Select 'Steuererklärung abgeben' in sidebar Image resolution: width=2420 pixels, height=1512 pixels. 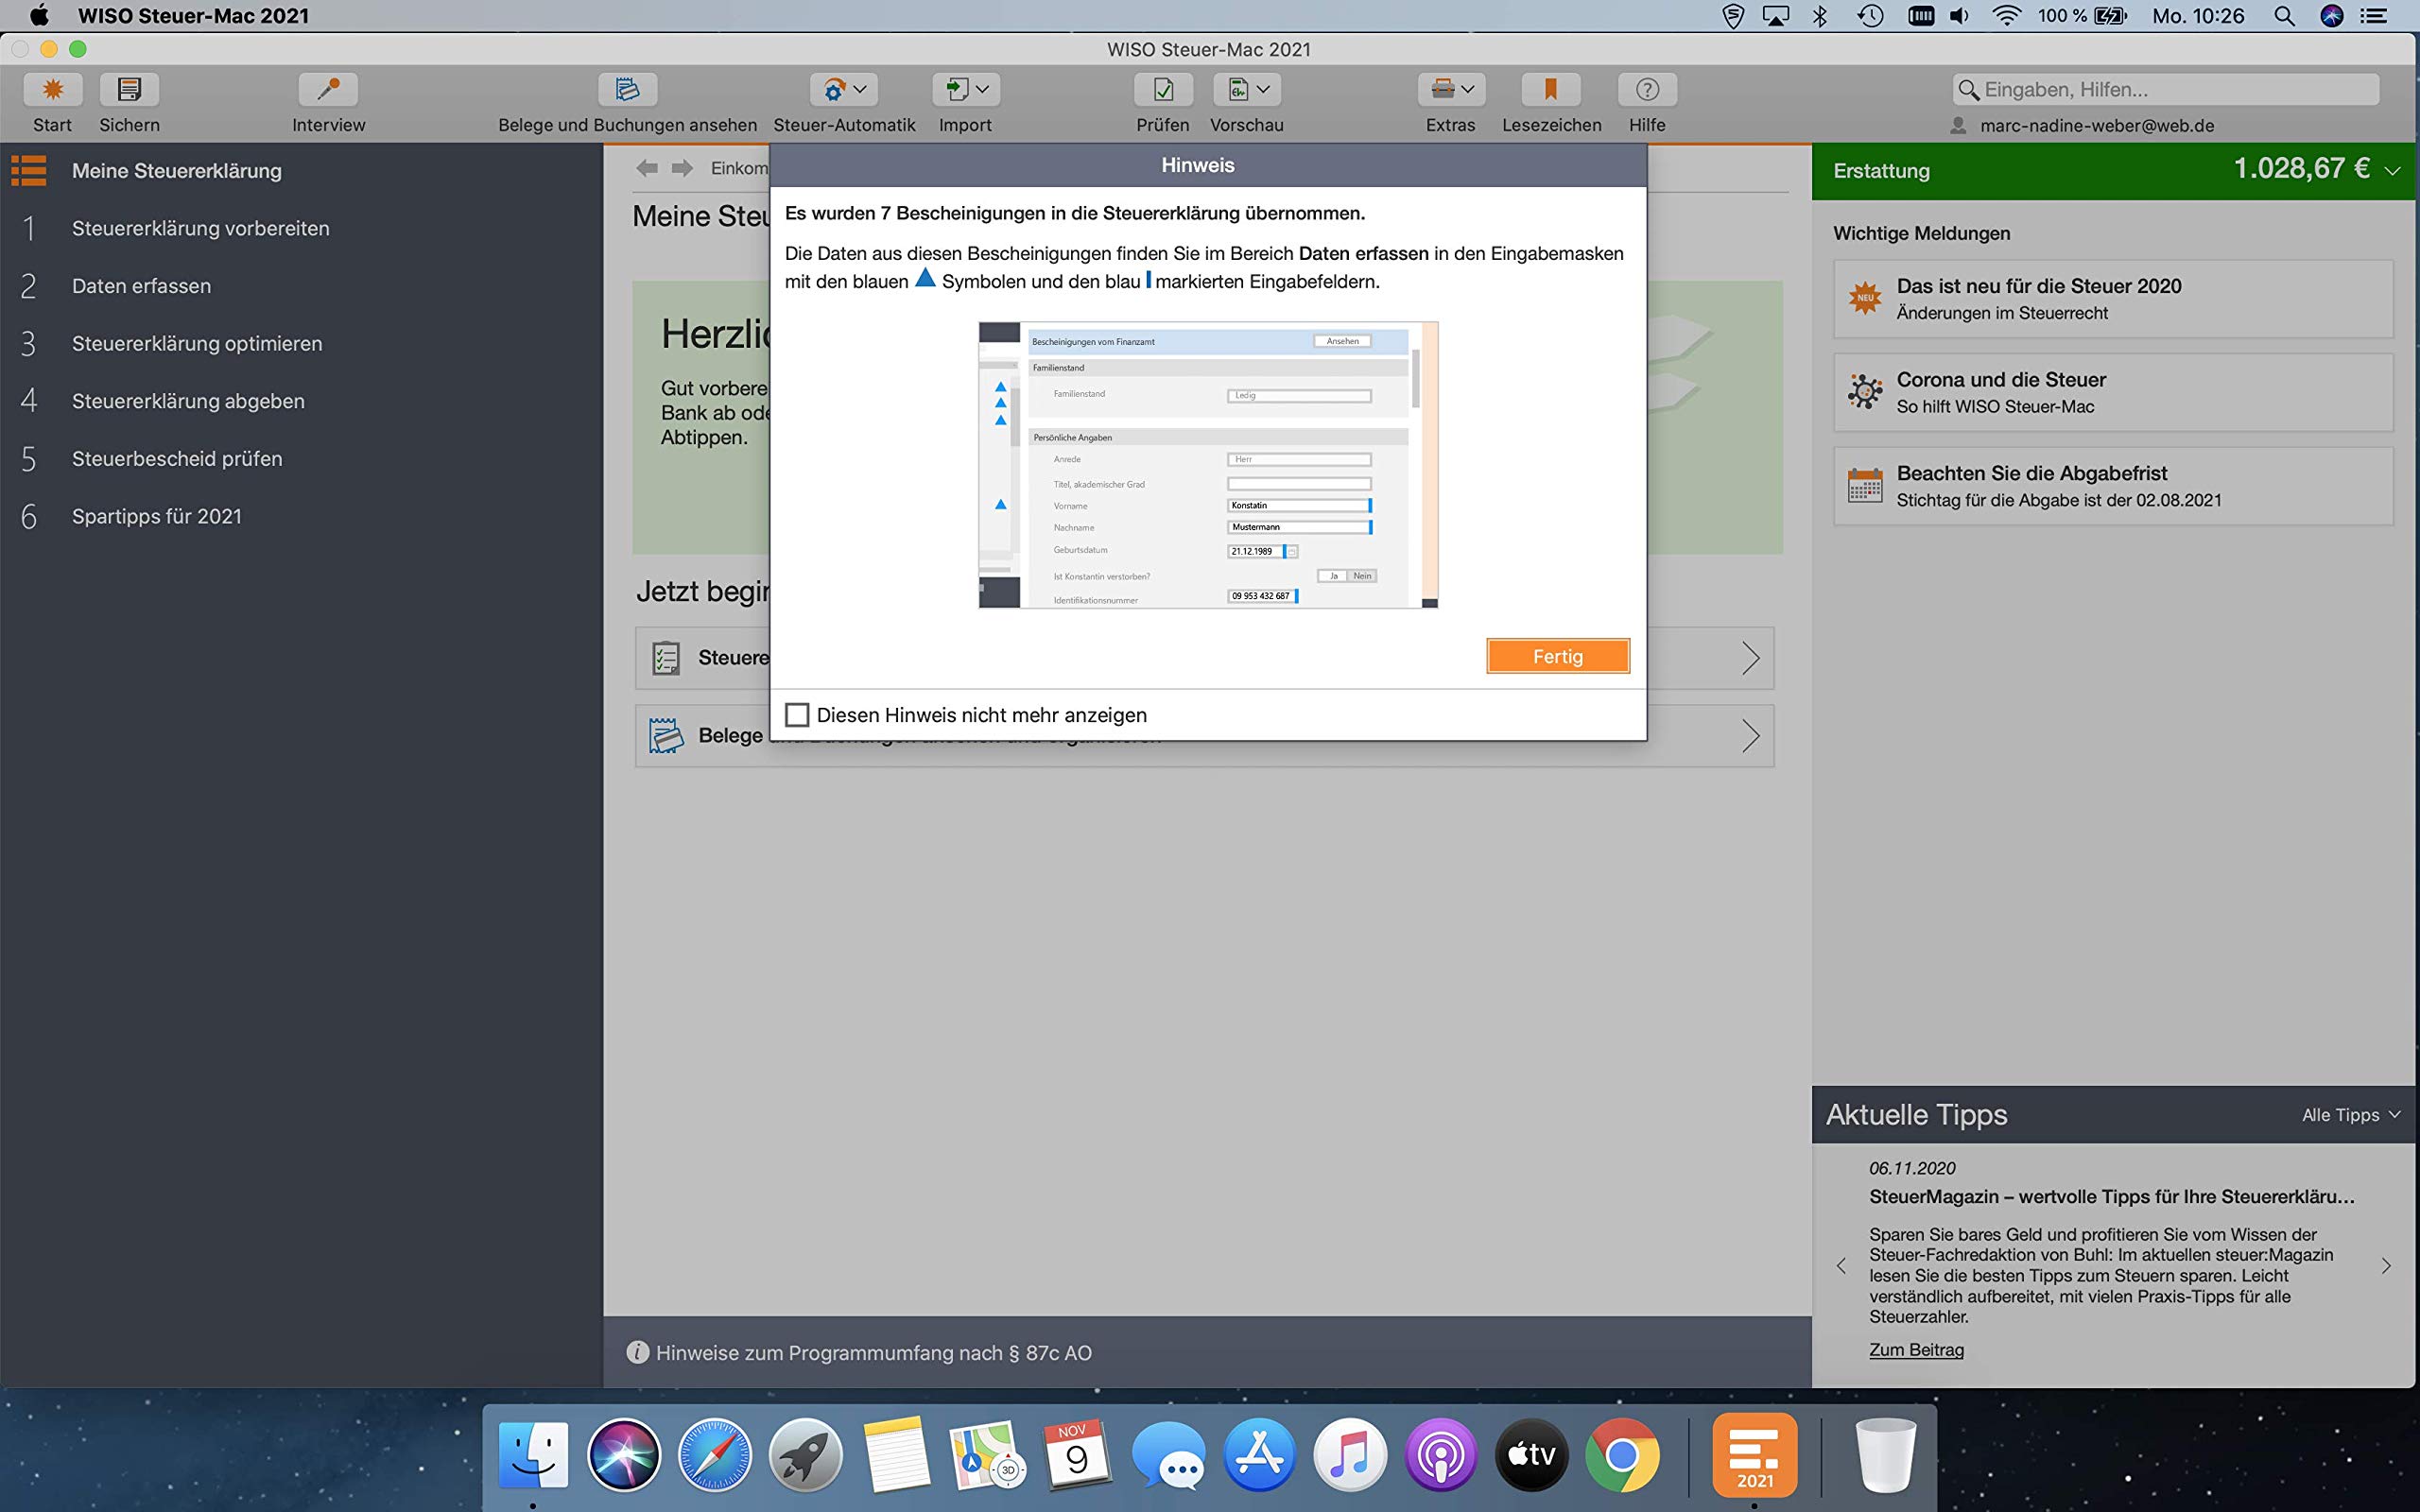[188, 401]
